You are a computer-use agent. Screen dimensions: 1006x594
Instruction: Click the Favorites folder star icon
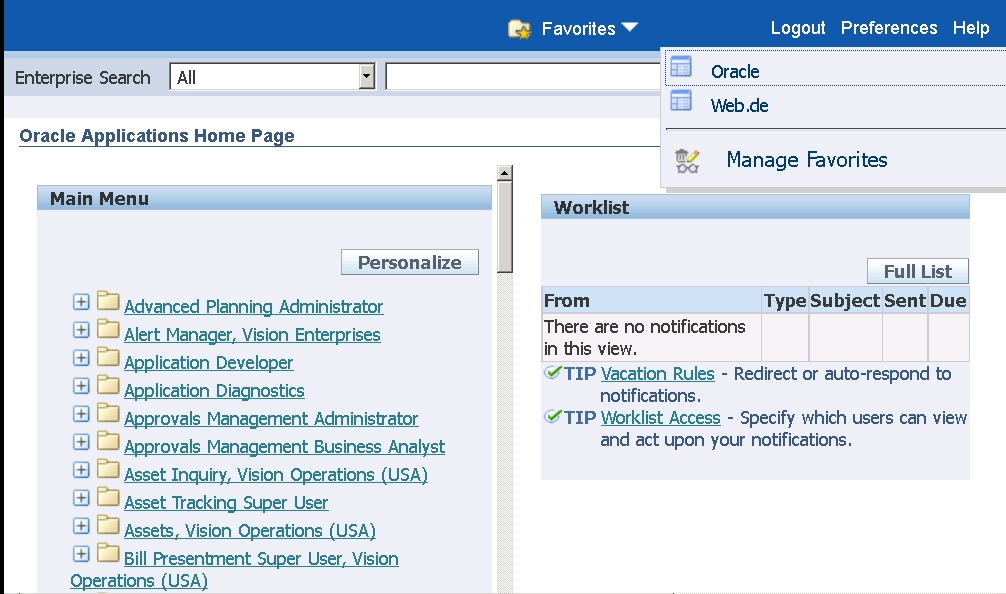tap(520, 30)
